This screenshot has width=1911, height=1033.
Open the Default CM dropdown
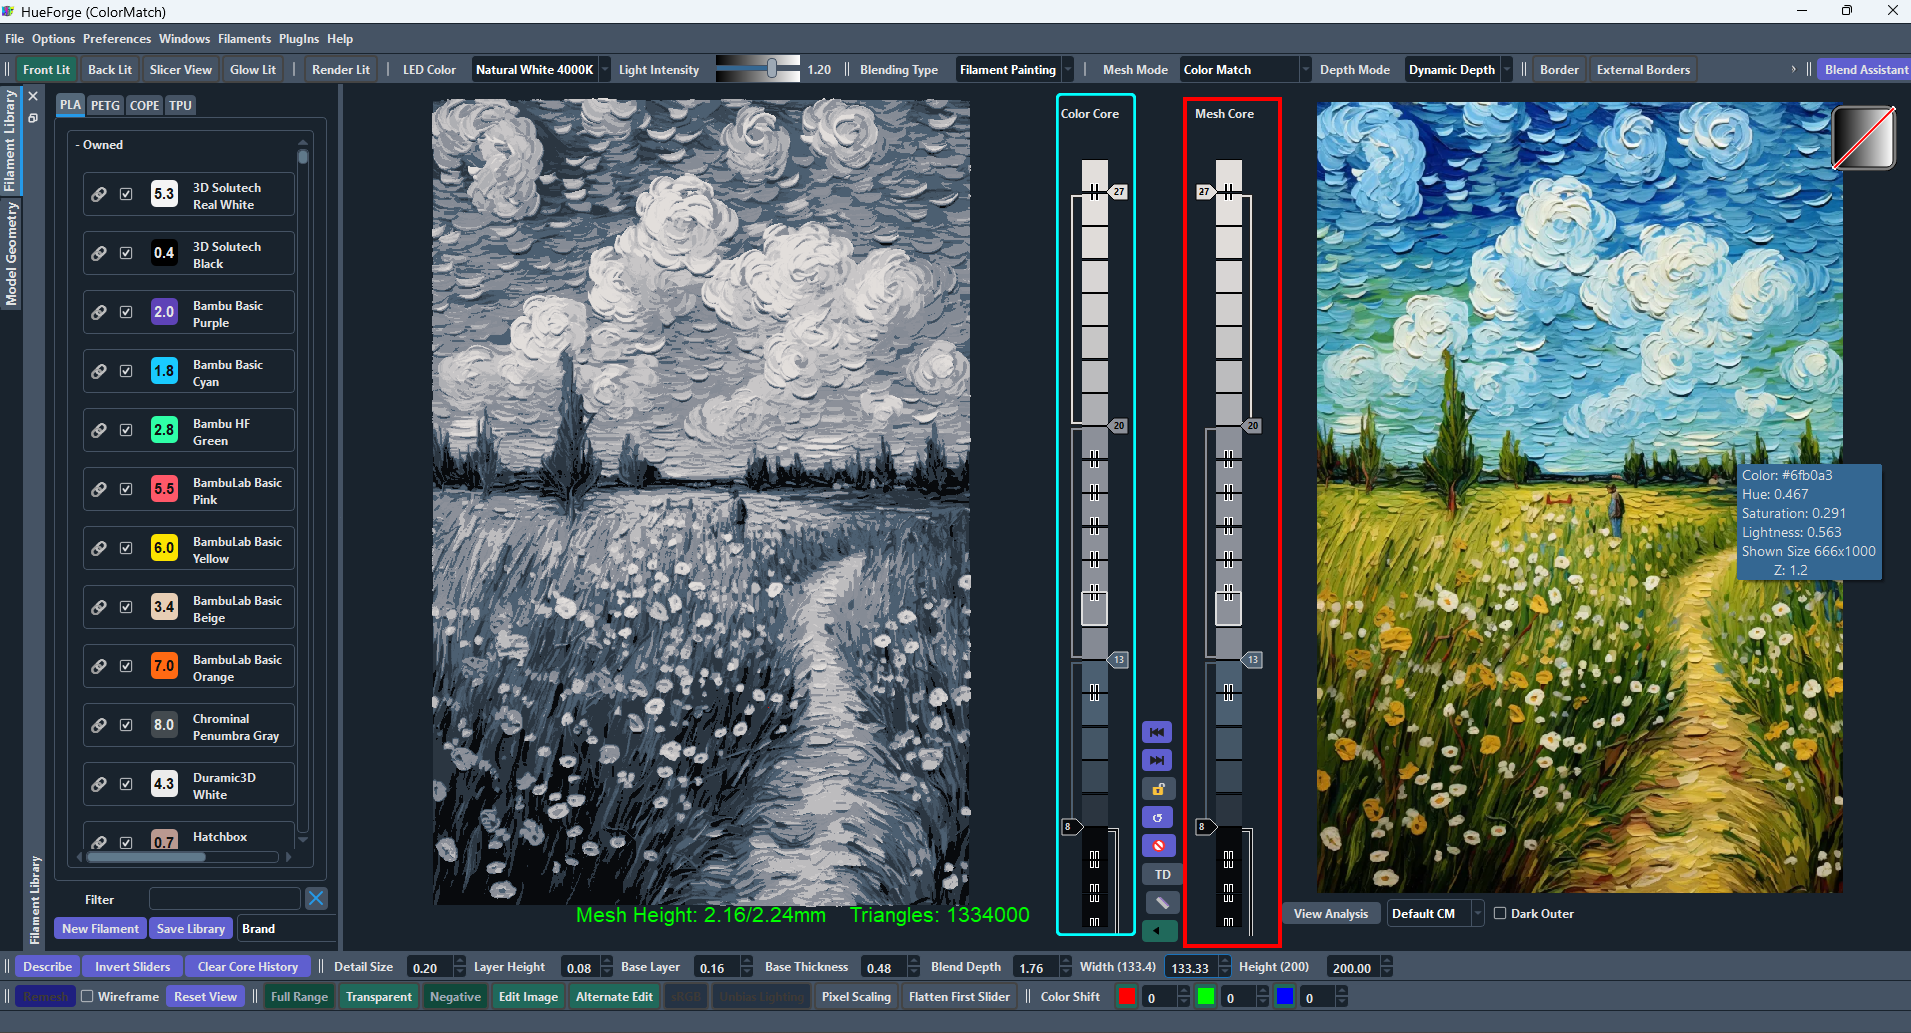1435,913
